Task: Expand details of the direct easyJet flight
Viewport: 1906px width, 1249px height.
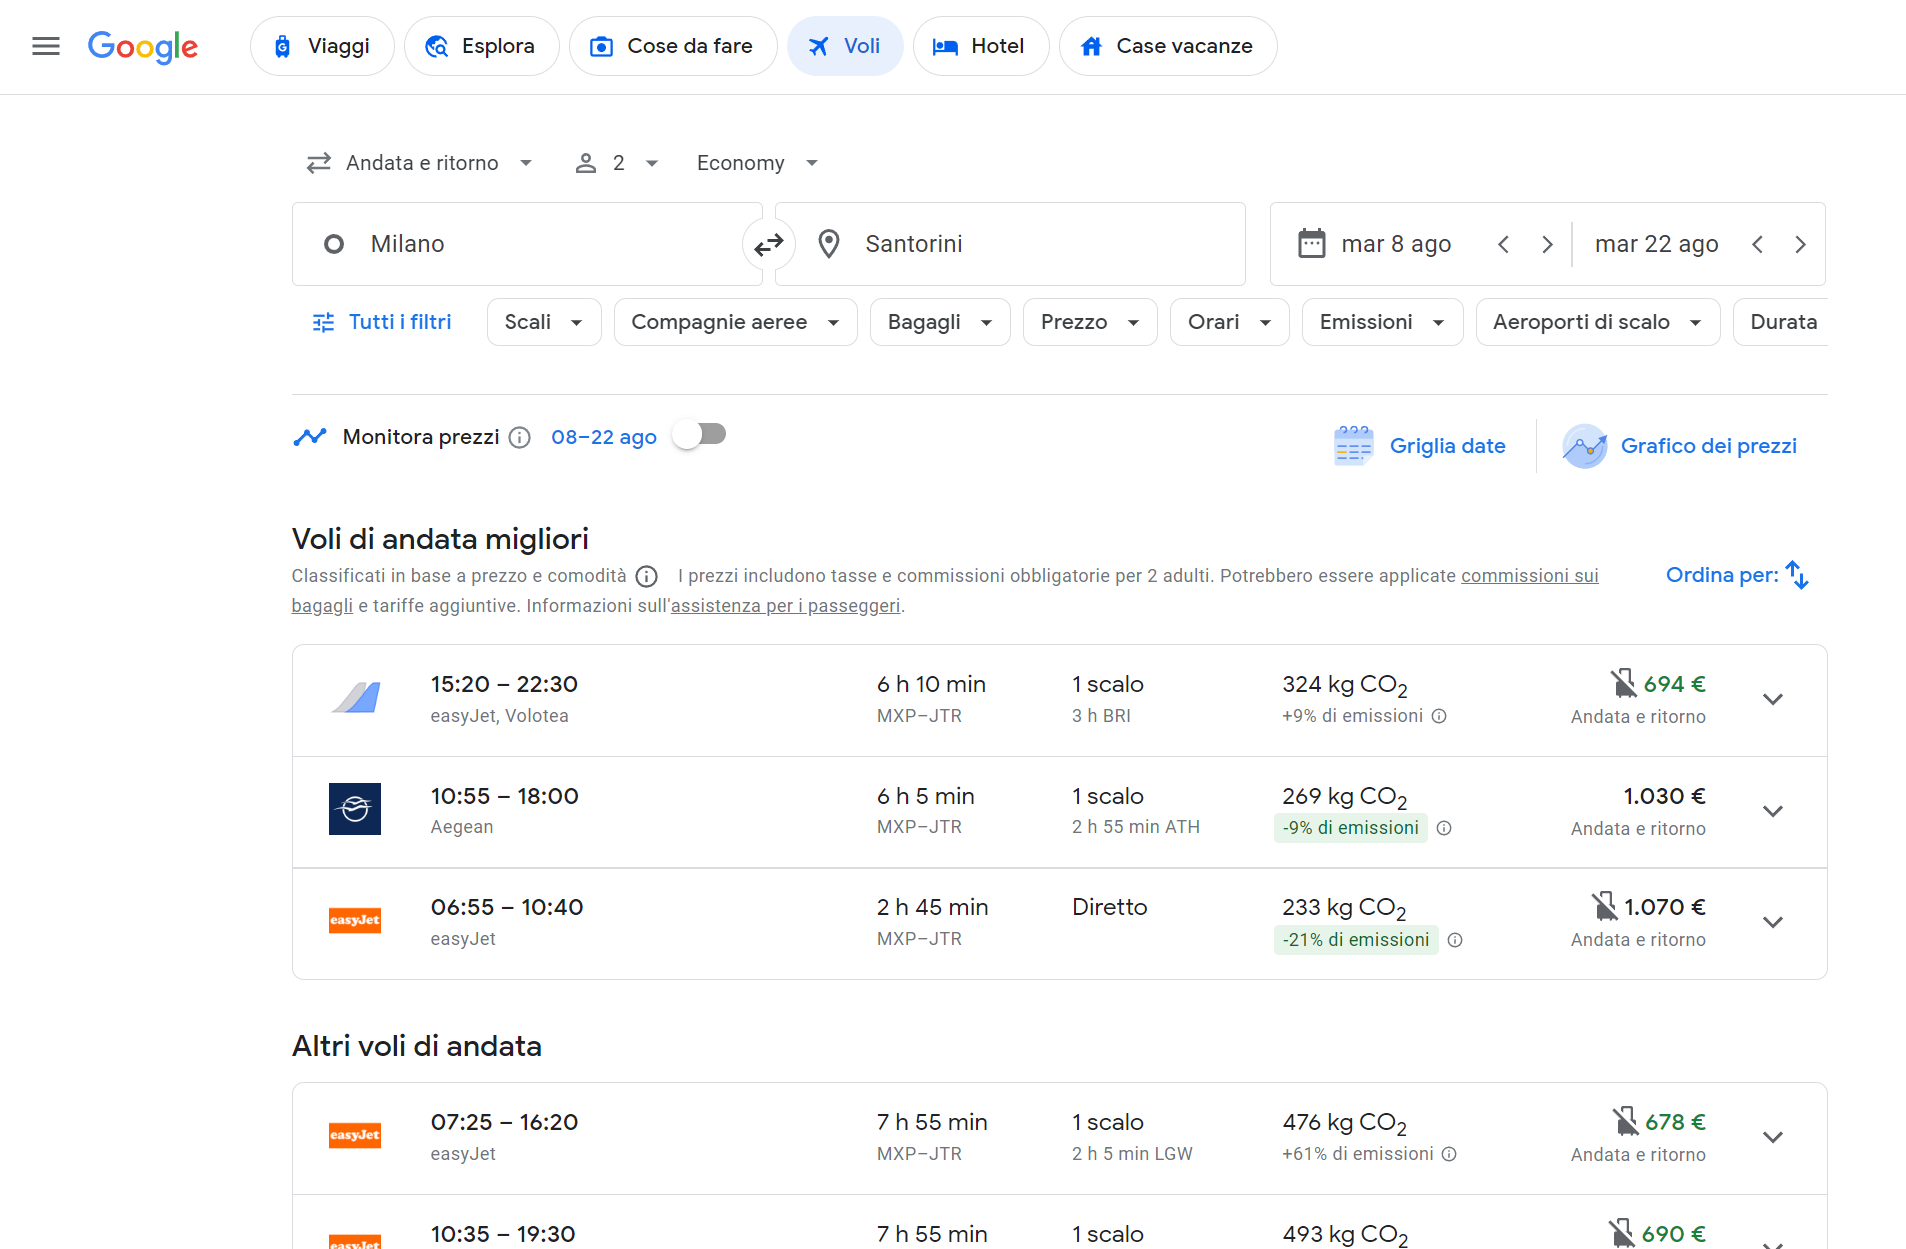Action: coord(1772,922)
